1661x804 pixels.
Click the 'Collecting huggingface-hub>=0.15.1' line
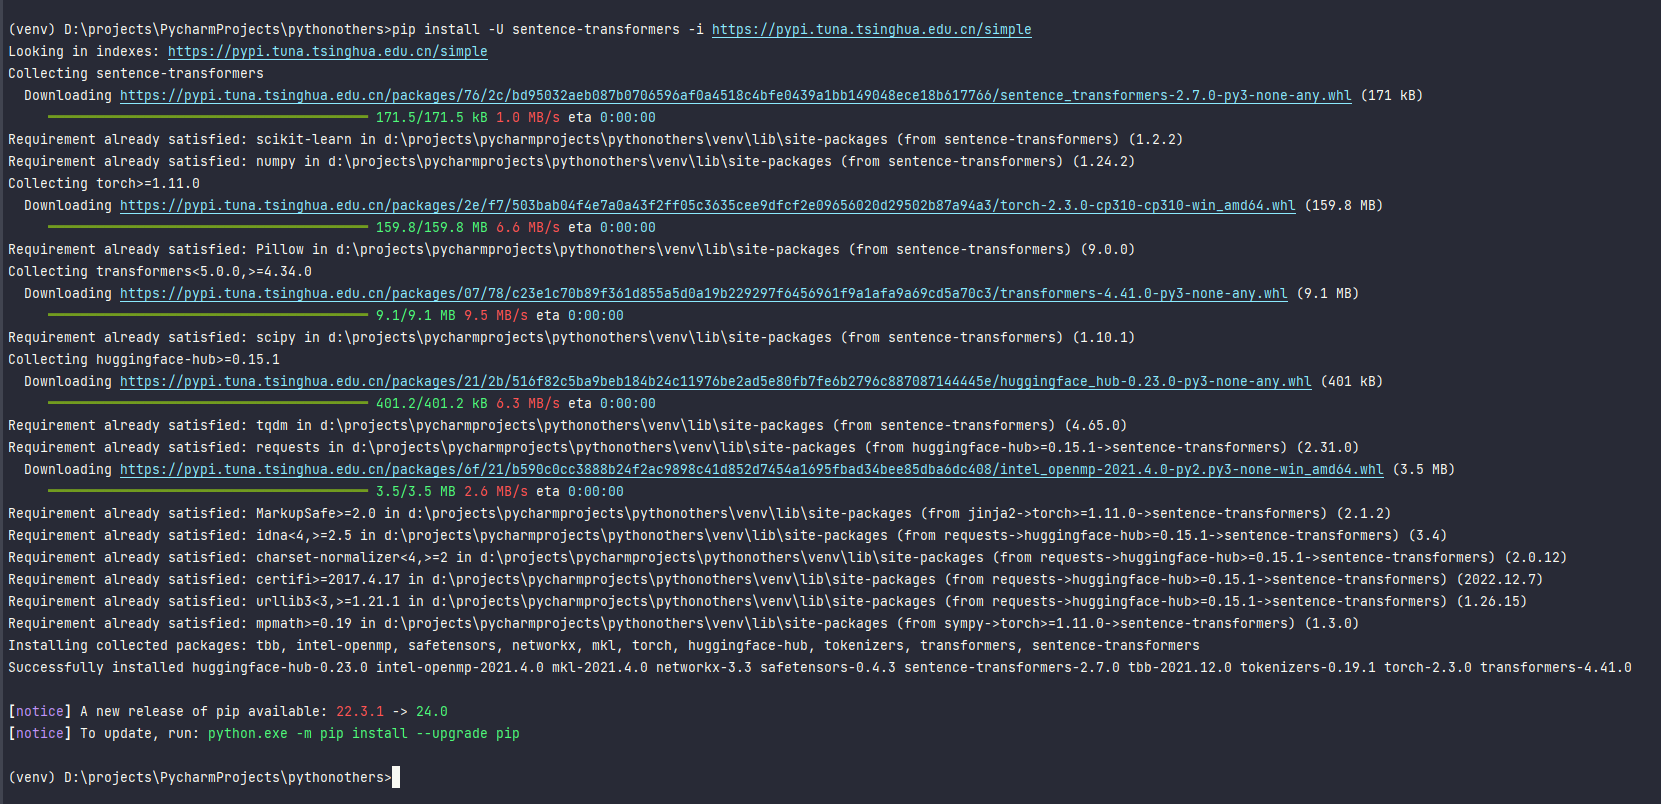coord(144,360)
